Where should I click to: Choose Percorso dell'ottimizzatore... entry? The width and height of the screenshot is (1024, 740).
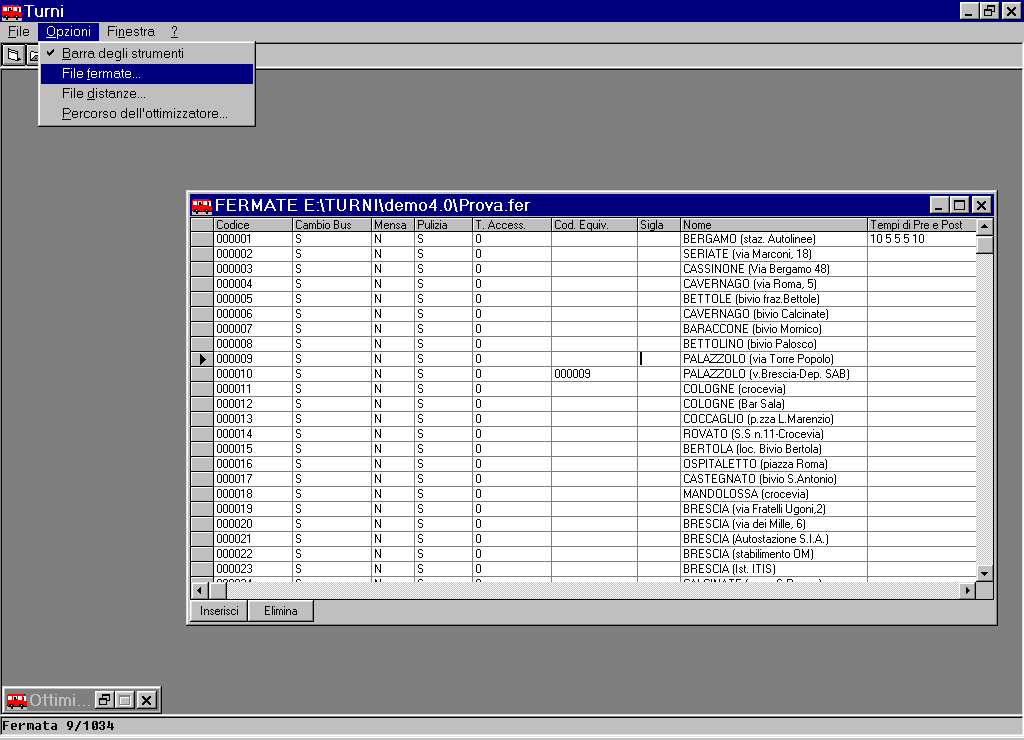(147, 114)
